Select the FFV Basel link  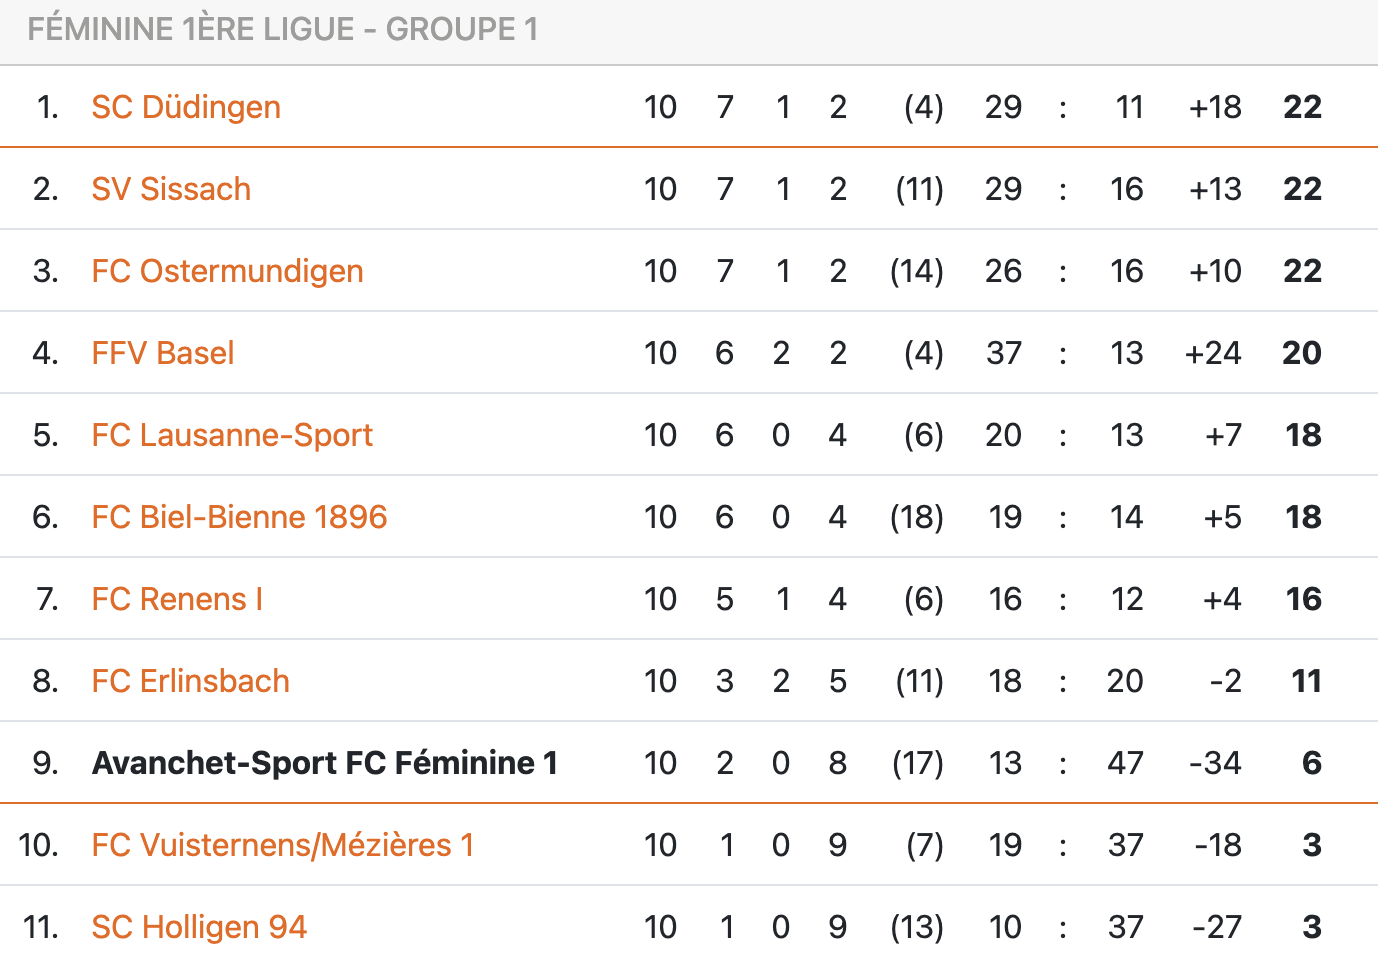coord(163,353)
